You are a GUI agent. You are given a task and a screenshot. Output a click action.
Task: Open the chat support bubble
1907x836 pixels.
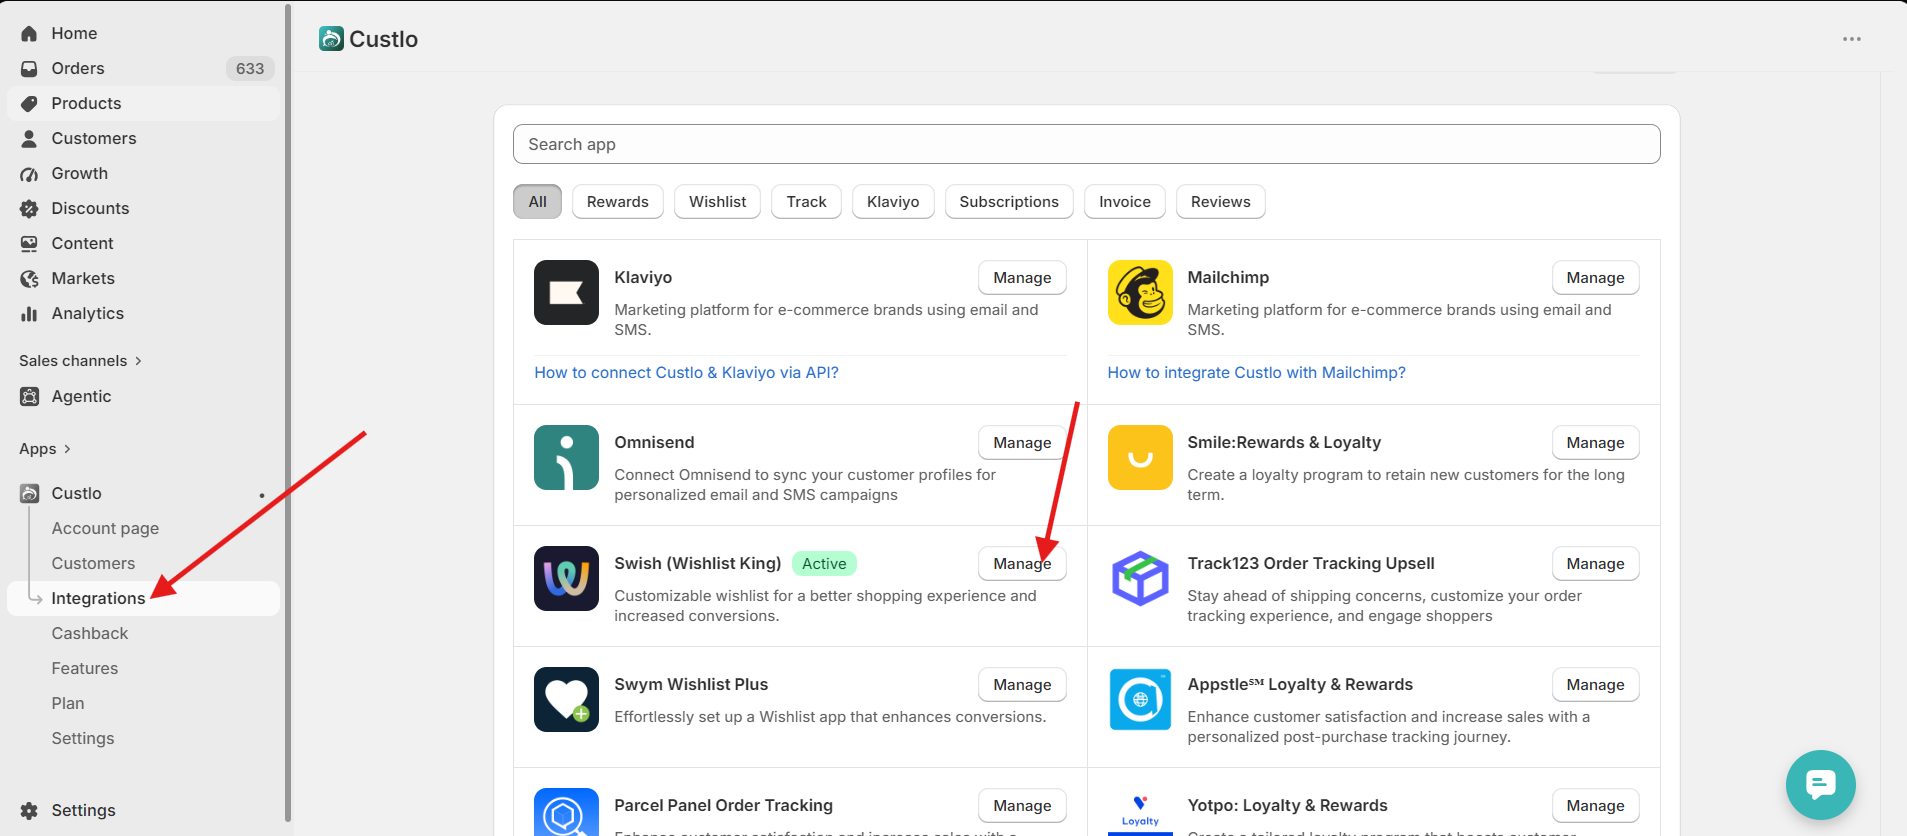coord(1821,785)
